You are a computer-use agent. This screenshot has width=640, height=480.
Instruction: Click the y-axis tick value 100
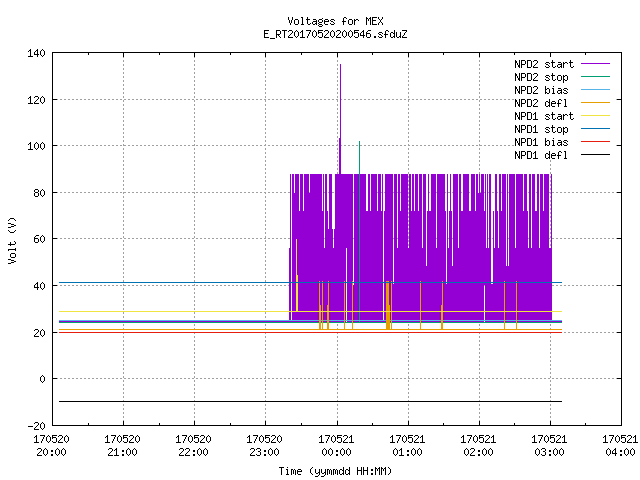point(36,146)
